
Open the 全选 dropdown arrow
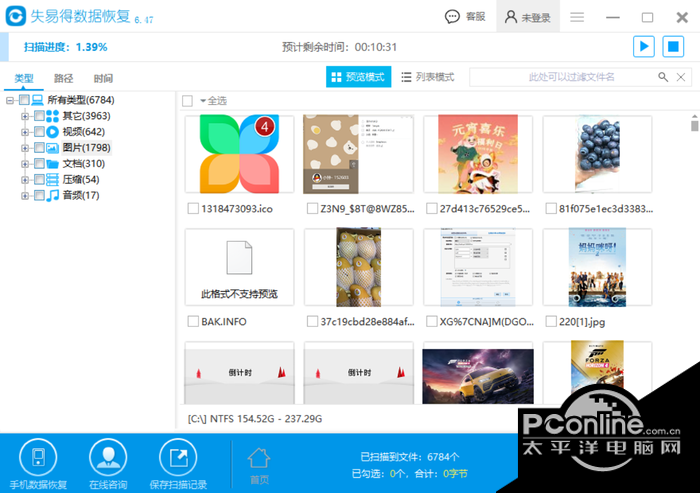[x=203, y=101]
